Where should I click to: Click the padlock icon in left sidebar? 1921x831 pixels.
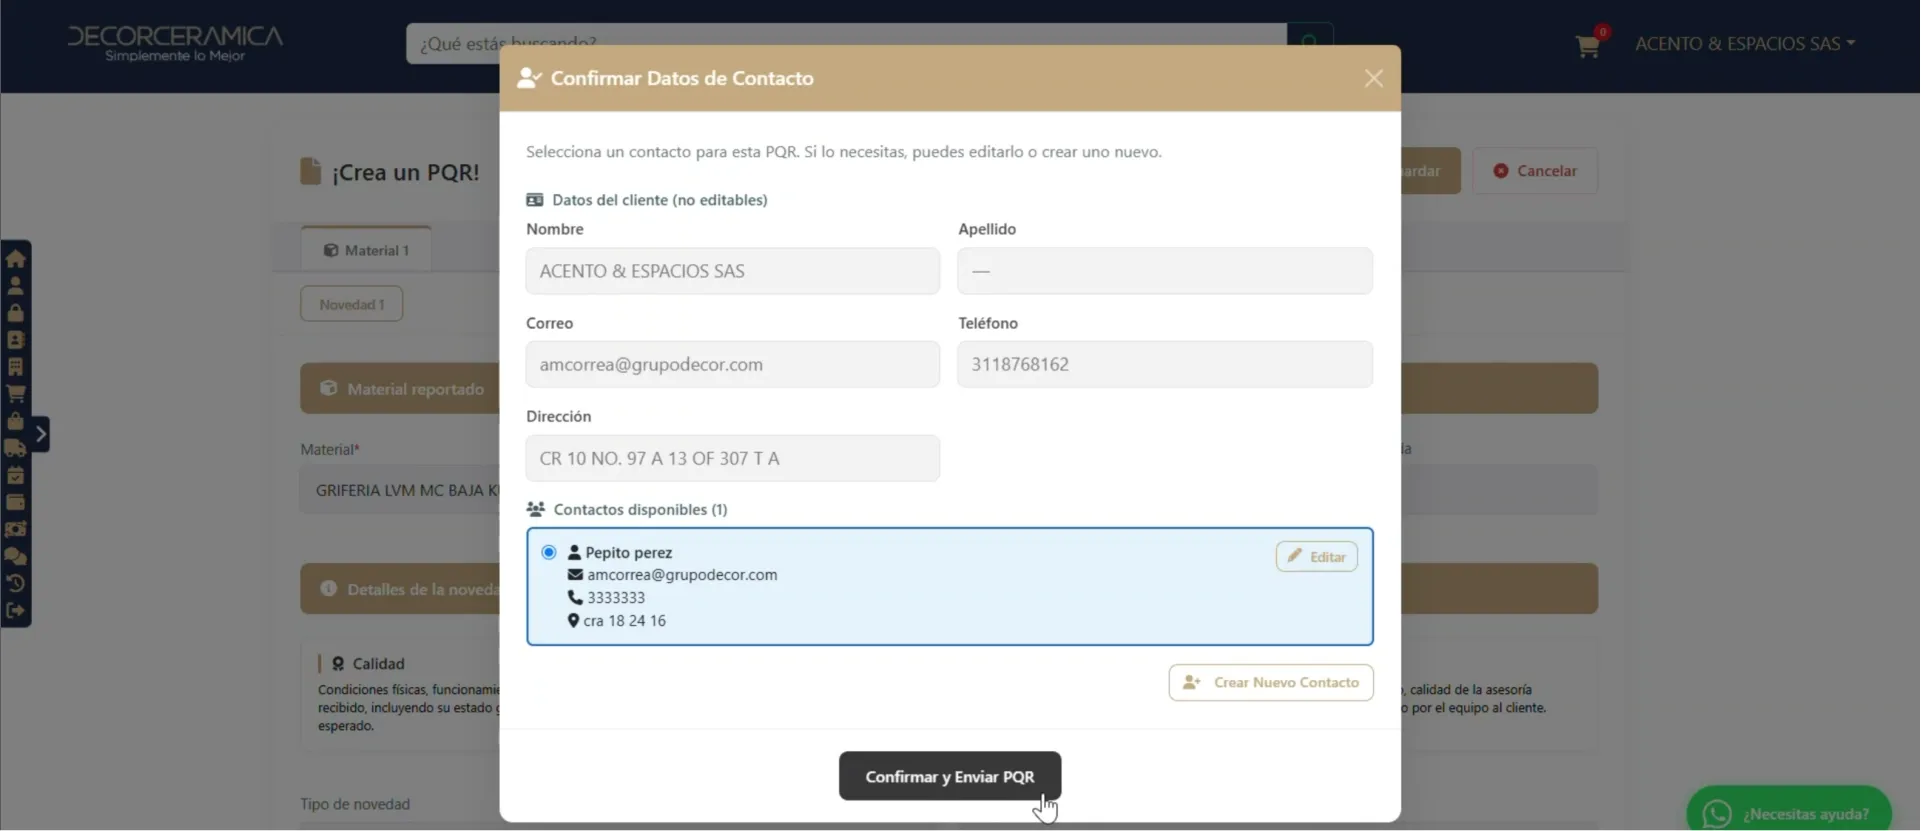[x=15, y=312]
